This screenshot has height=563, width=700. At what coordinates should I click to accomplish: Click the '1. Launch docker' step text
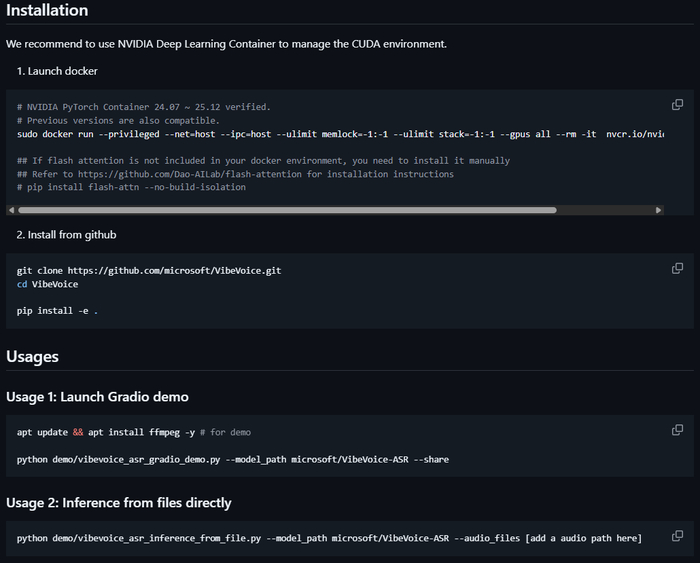[x=57, y=71]
